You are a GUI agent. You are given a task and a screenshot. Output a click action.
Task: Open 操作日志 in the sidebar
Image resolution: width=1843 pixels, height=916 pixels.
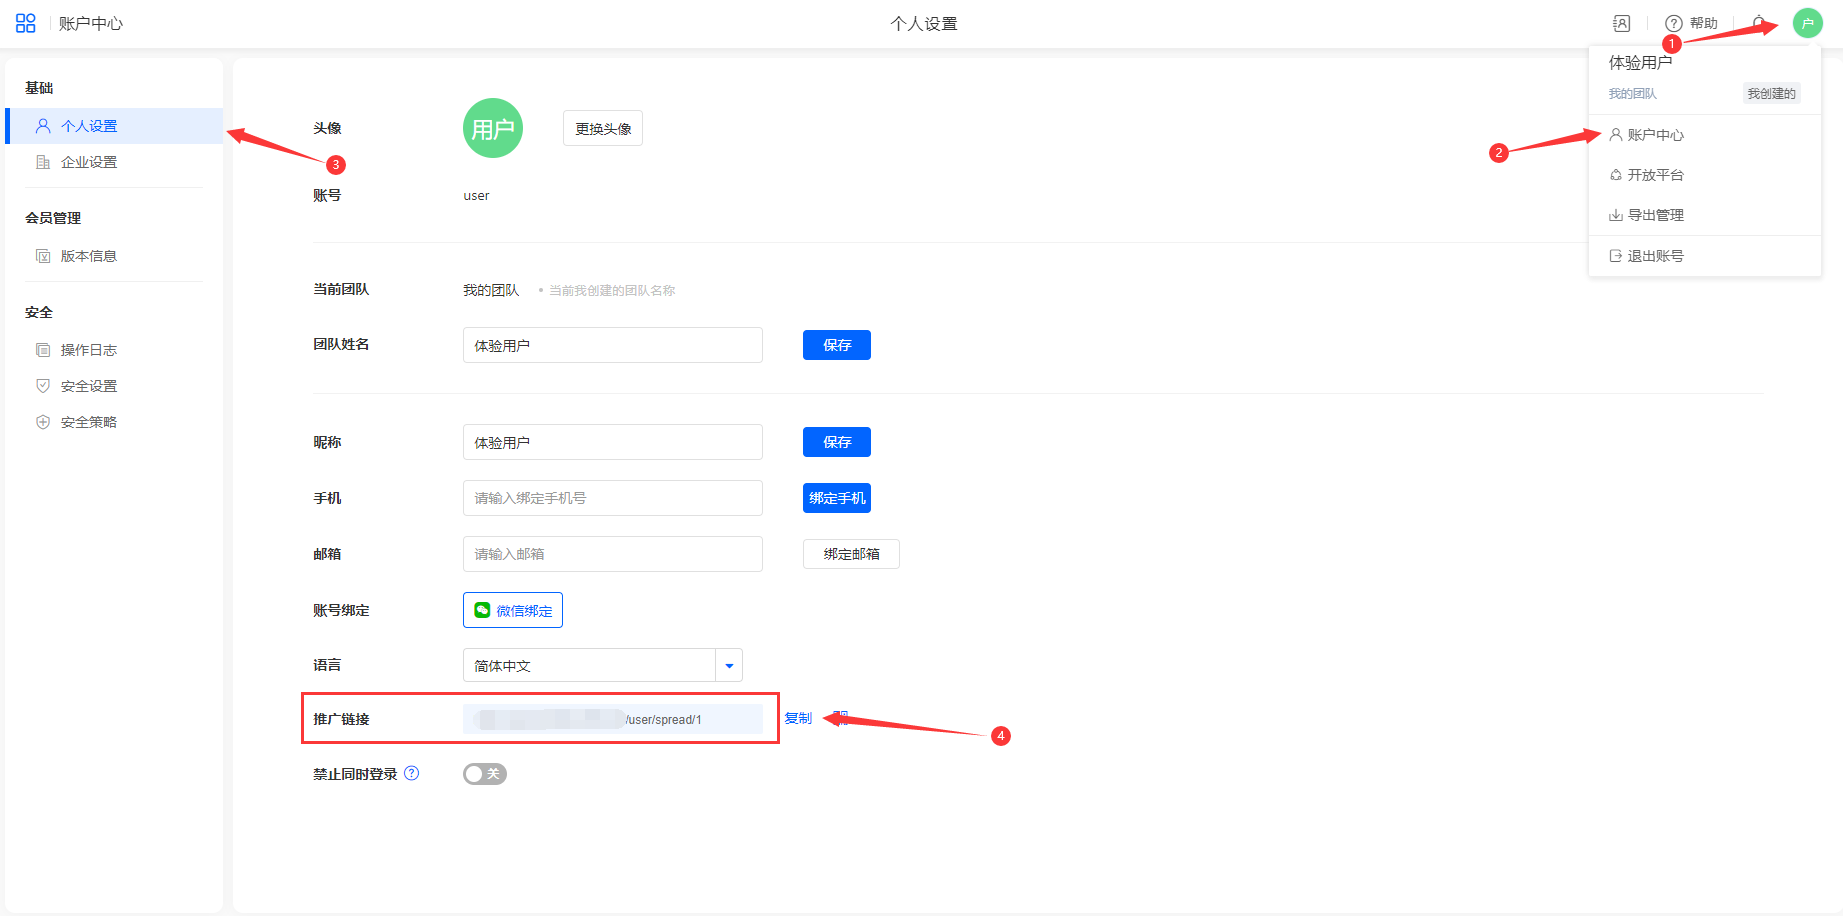[88, 350]
